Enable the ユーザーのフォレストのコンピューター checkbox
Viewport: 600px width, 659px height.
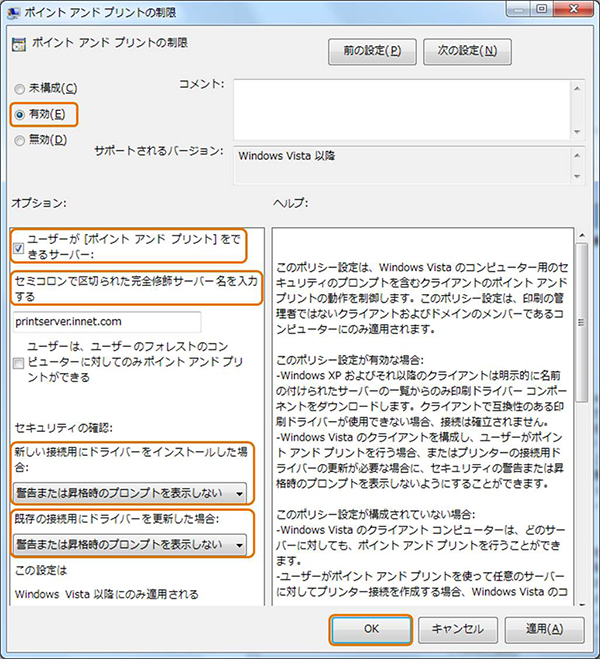21,362
